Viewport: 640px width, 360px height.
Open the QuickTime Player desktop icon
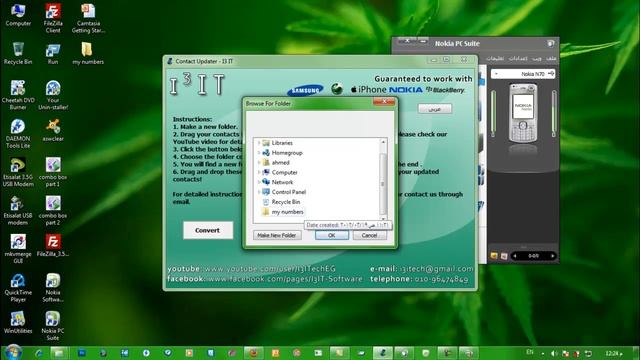tap(18, 287)
